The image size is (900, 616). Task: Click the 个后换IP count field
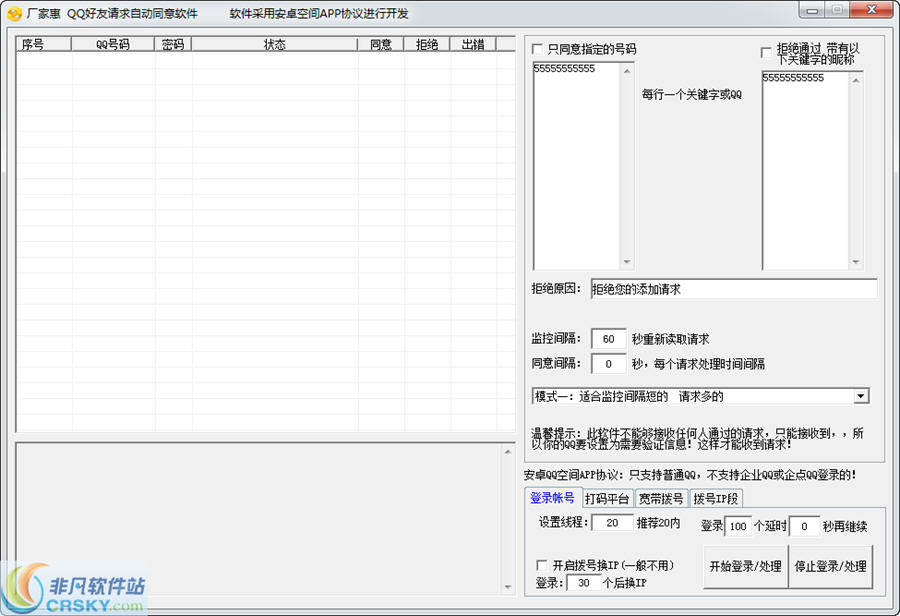point(584,583)
